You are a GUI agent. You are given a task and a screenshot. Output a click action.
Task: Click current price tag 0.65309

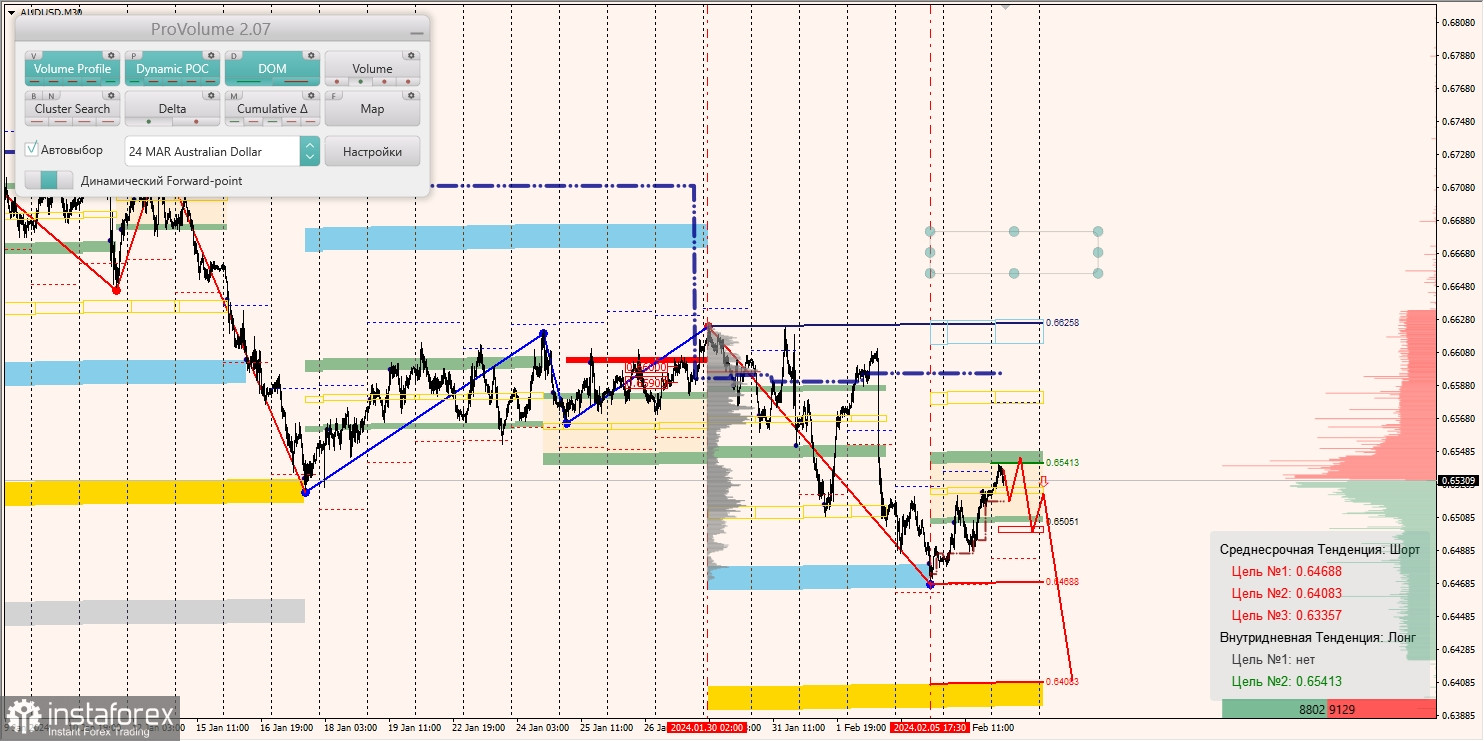[1458, 481]
